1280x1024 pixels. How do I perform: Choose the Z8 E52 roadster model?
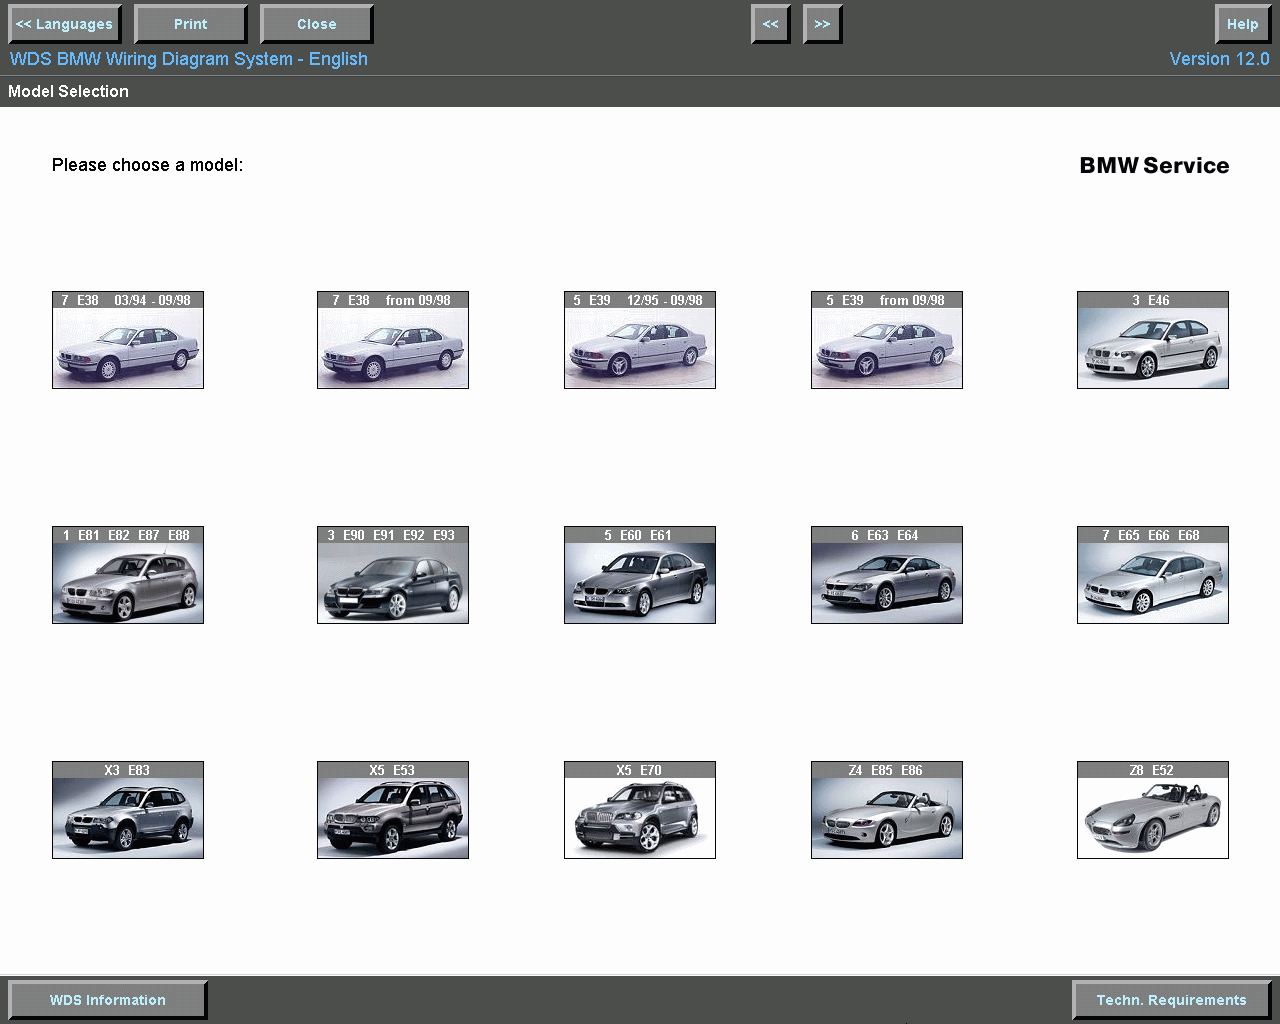(x=1152, y=810)
